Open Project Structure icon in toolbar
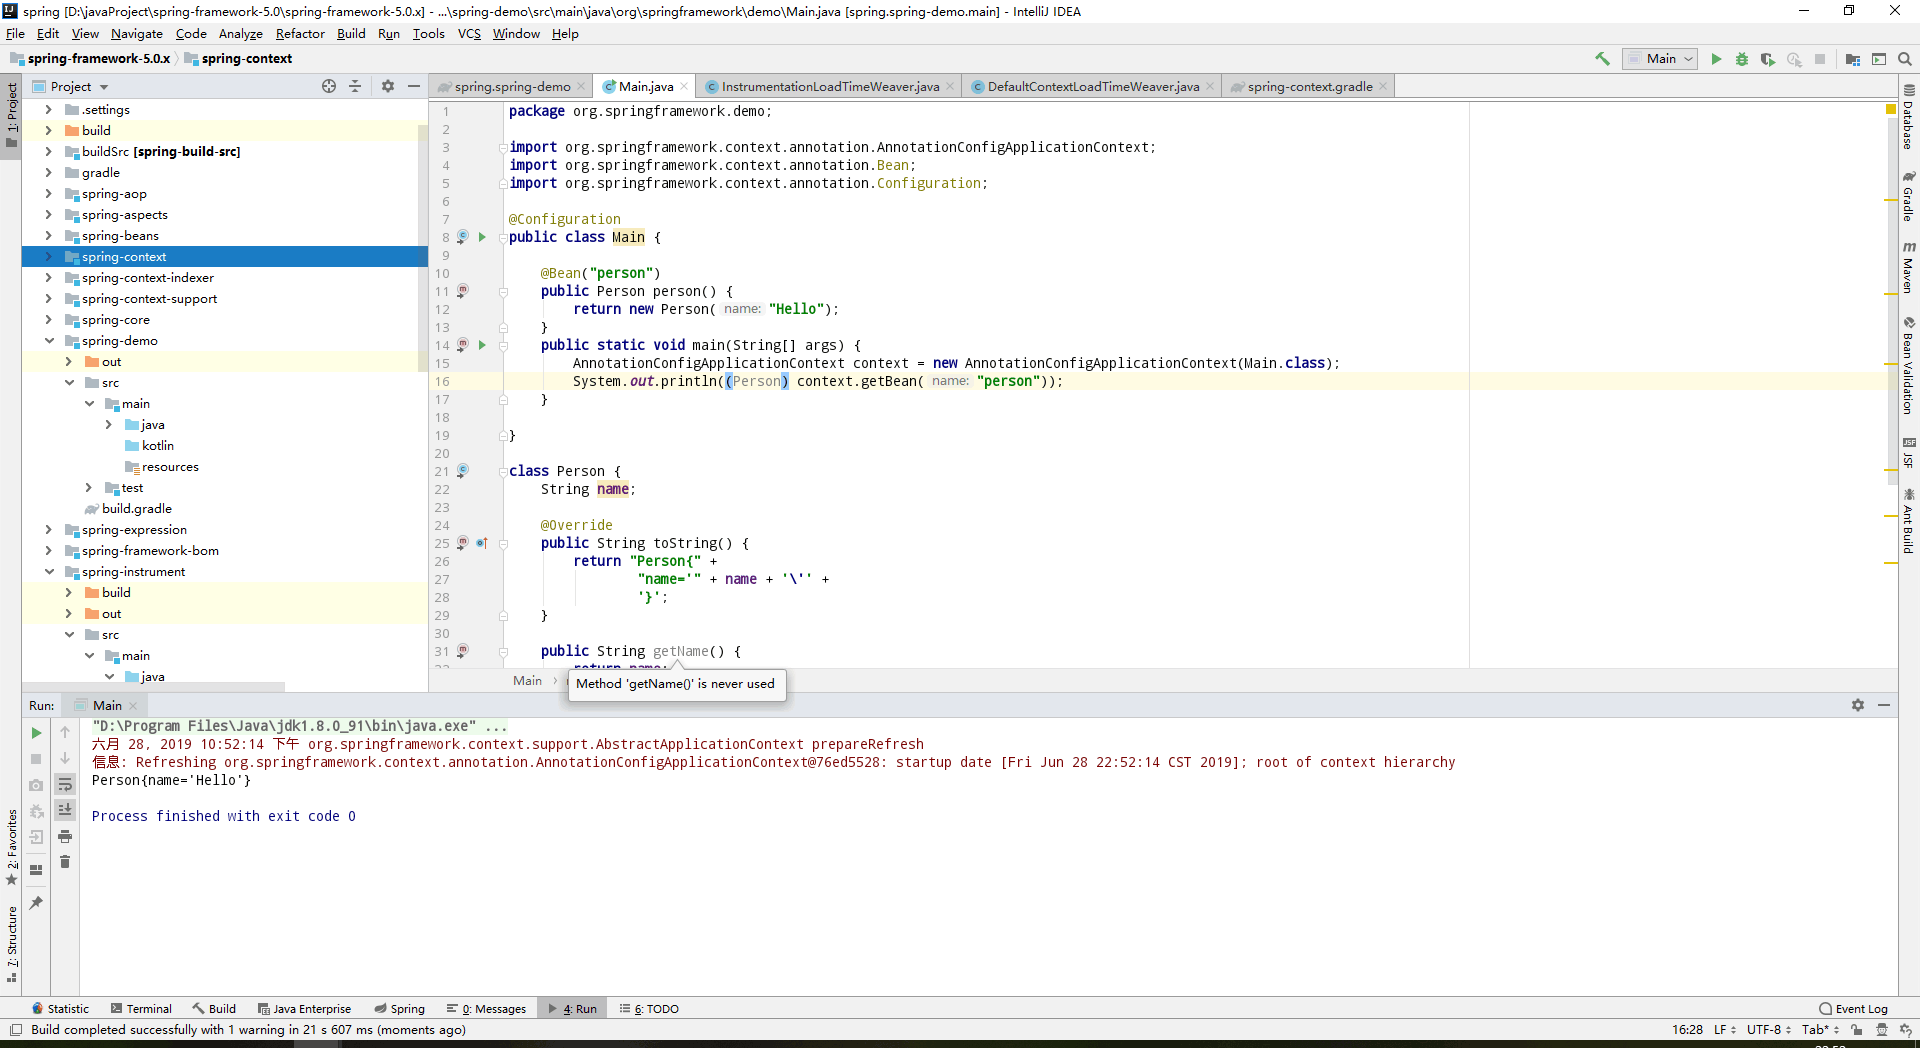 click(1853, 59)
